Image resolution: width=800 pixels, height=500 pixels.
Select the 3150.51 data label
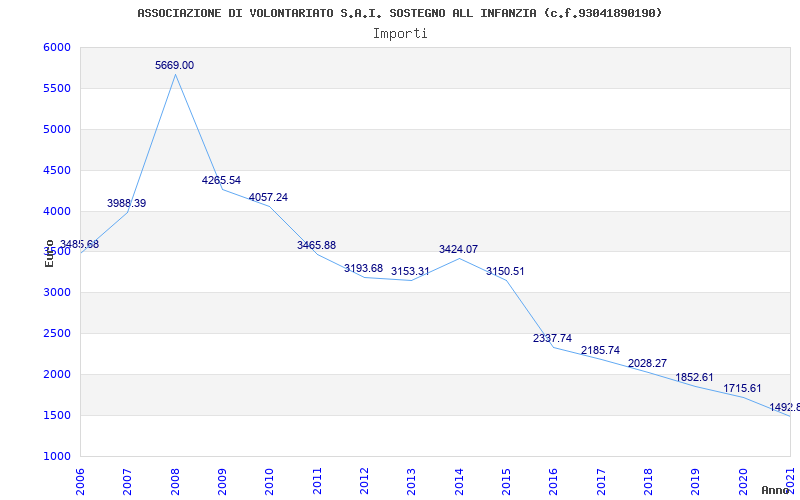click(x=505, y=271)
